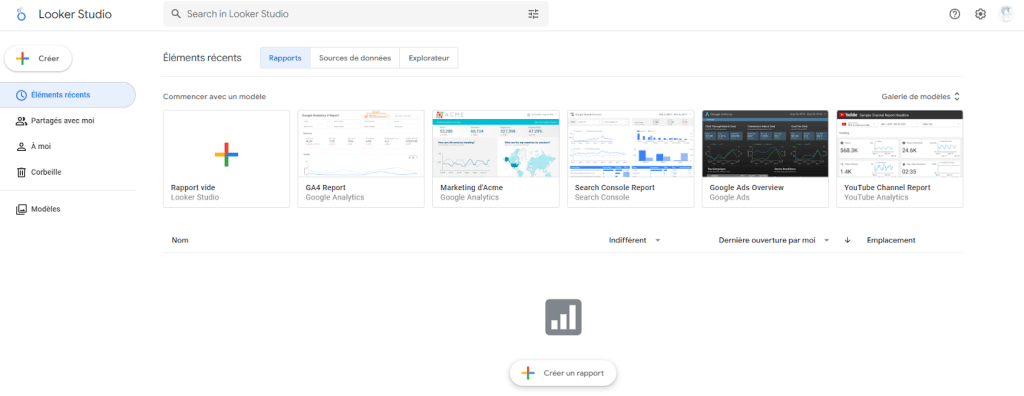1024x396 pixels.
Task: Open the GA4 Report template
Action: 361,159
